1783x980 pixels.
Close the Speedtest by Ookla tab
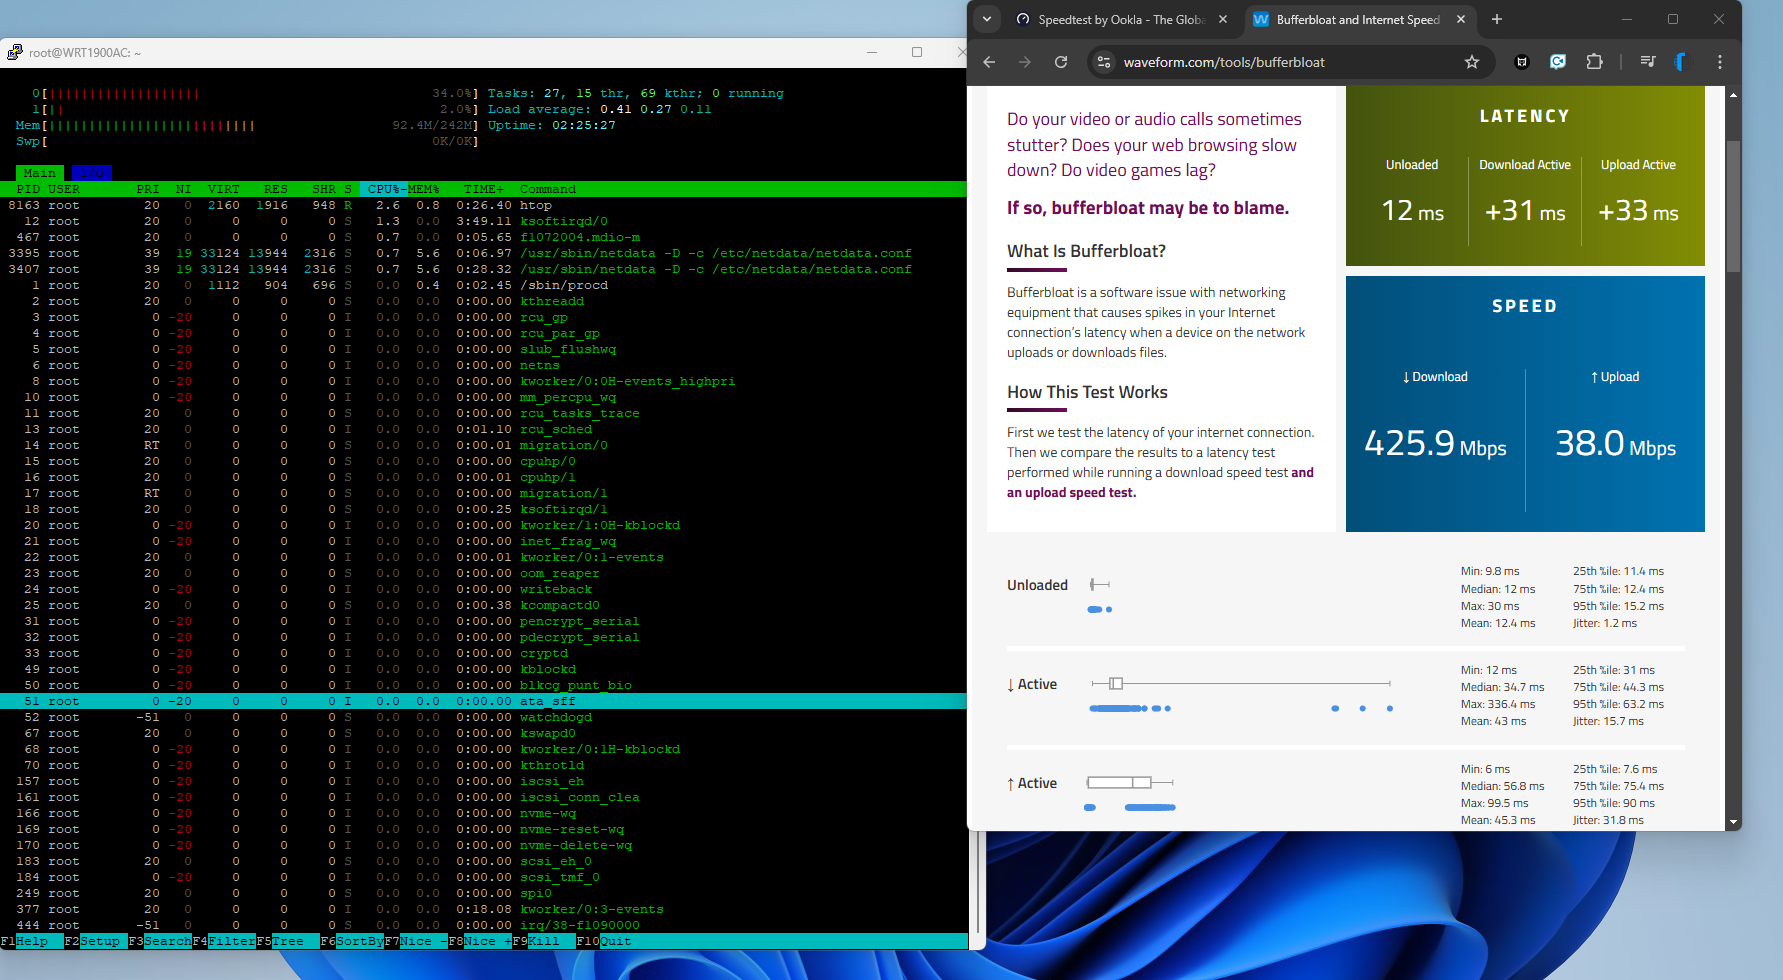tap(1223, 19)
